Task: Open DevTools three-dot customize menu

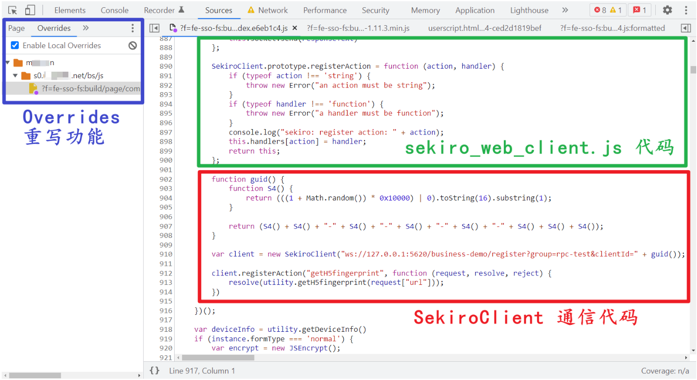Action: point(686,10)
